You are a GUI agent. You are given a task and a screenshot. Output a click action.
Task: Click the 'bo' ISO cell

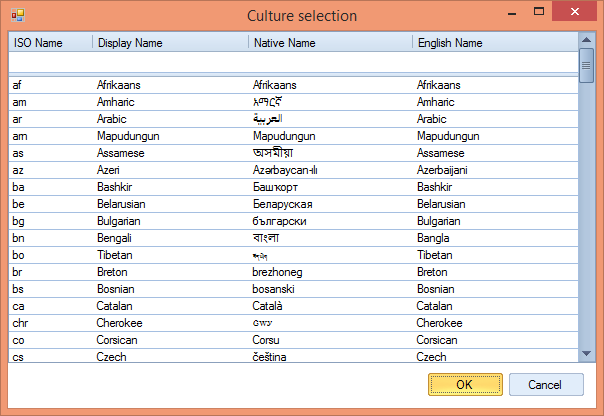[x=18, y=255]
